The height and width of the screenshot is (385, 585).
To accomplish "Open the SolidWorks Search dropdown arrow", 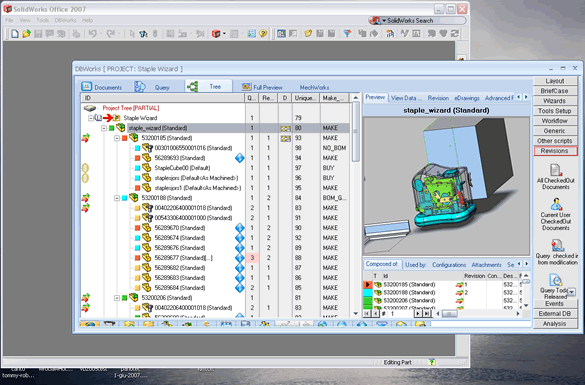I will point(384,21).
